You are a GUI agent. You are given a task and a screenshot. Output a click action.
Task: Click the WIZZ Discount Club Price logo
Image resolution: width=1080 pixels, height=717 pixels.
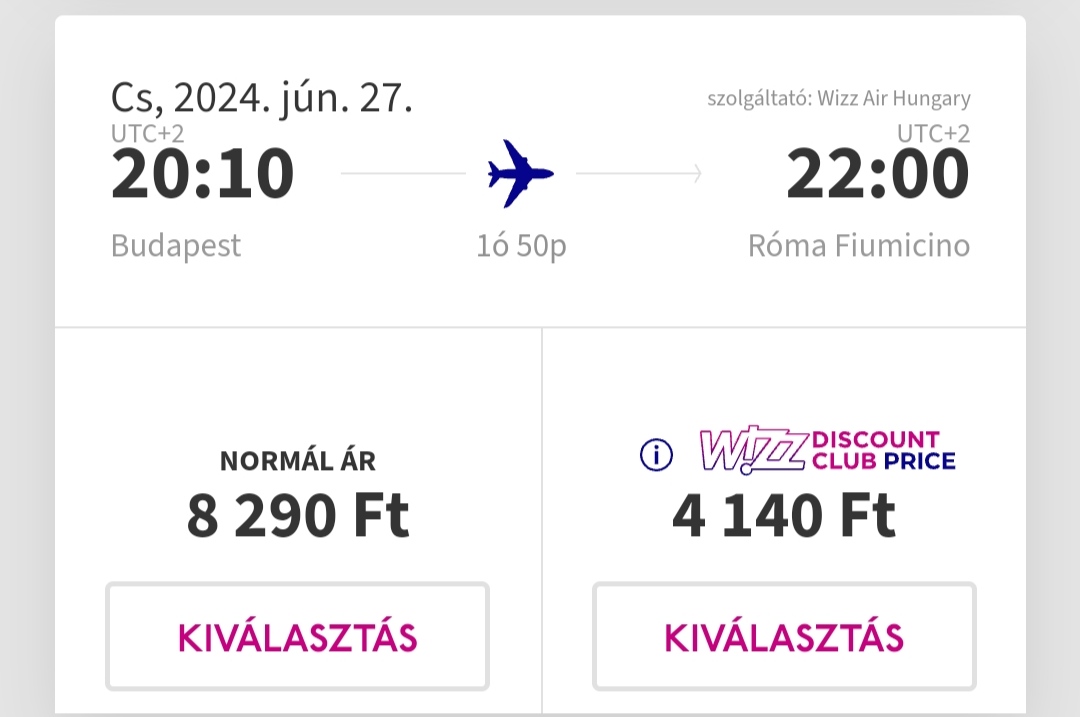827,451
